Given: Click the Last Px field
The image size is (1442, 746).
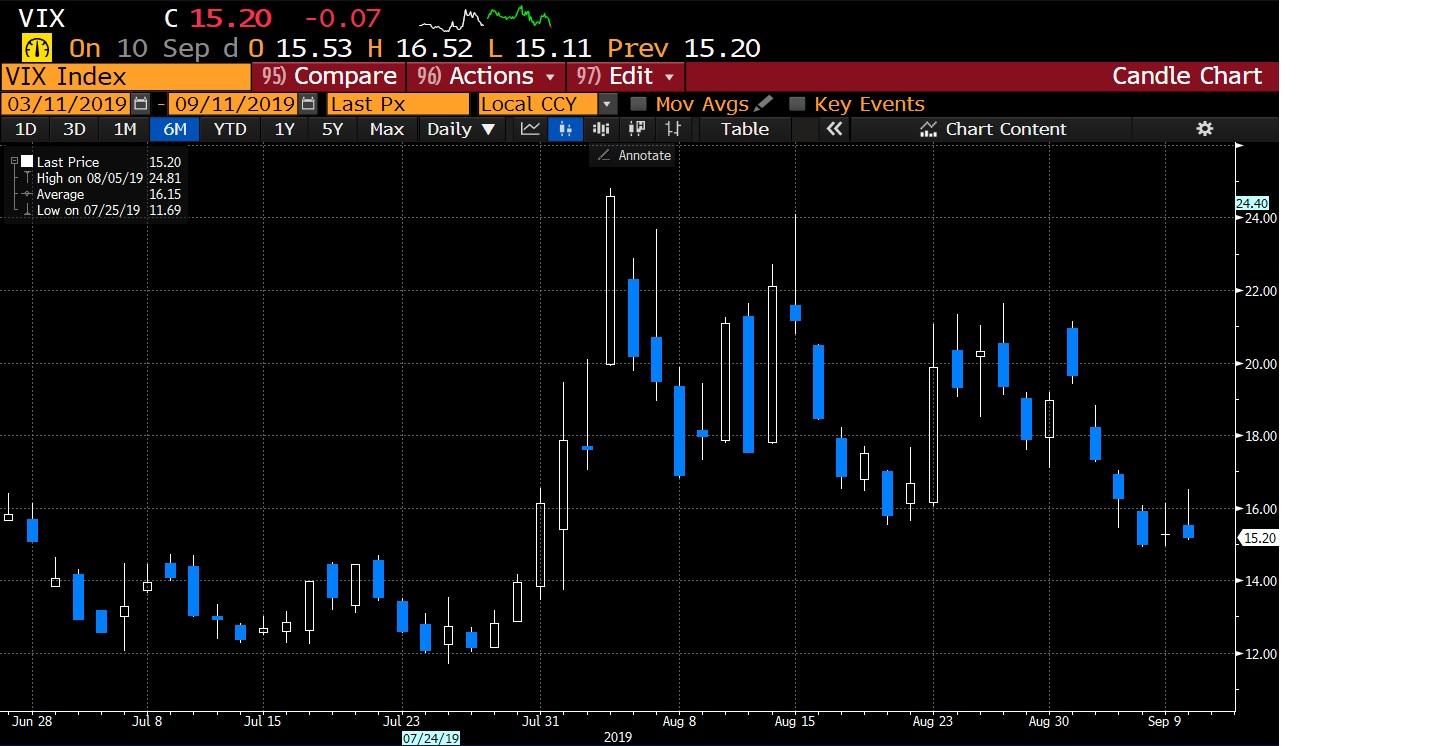Looking at the screenshot, I should point(398,104).
